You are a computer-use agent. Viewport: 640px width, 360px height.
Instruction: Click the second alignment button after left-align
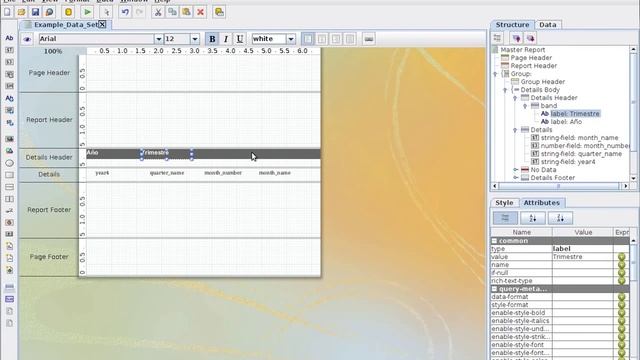322,39
